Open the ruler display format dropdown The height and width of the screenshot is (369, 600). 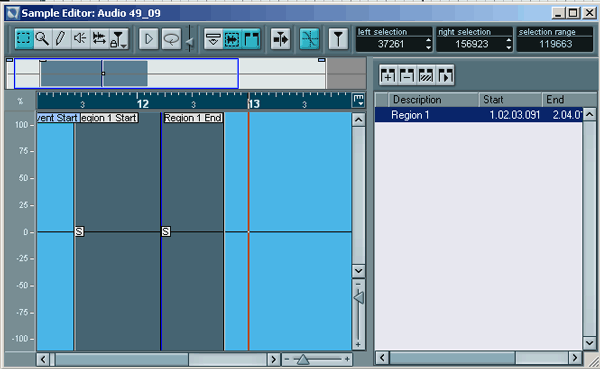359,100
